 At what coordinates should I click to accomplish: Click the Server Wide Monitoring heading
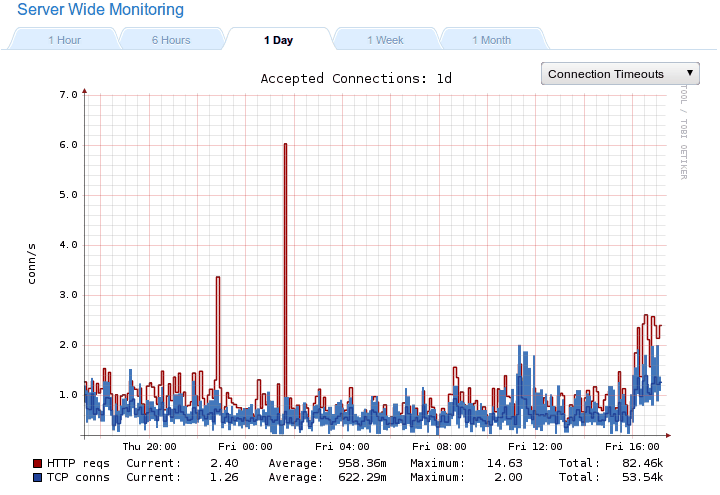[100, 10]
